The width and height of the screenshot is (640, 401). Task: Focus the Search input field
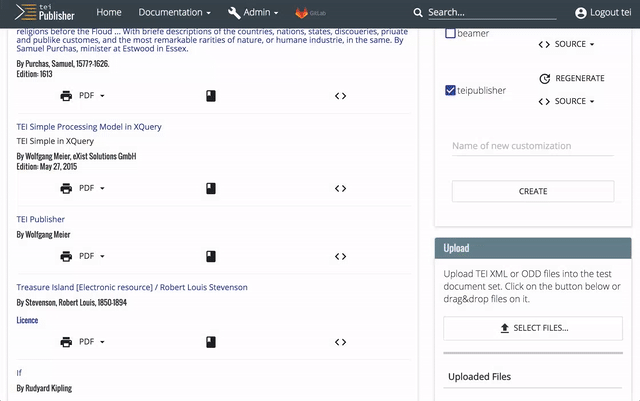492,13
